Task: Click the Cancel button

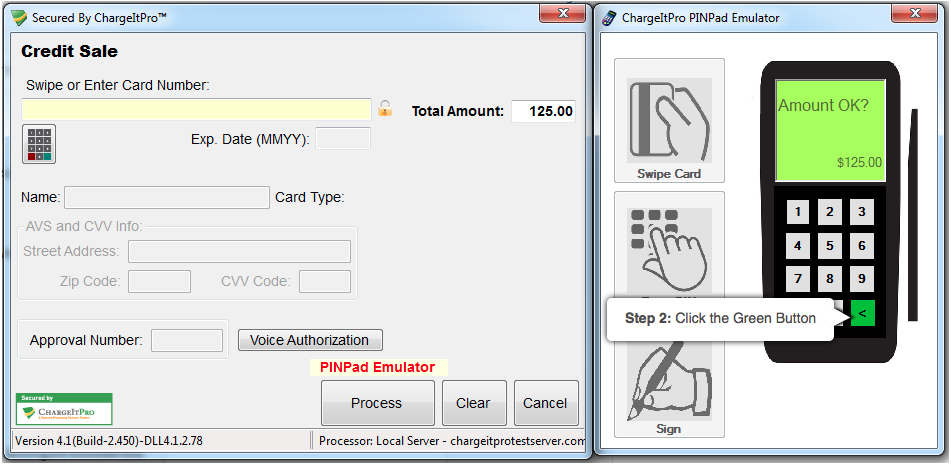Action: [x=546, y=403]
